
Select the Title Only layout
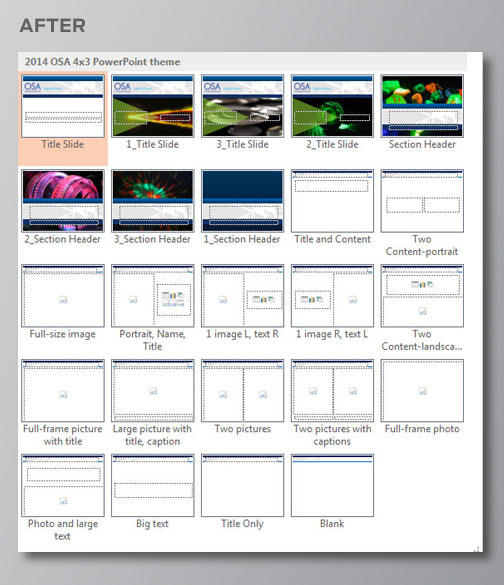tap(242, 485)
